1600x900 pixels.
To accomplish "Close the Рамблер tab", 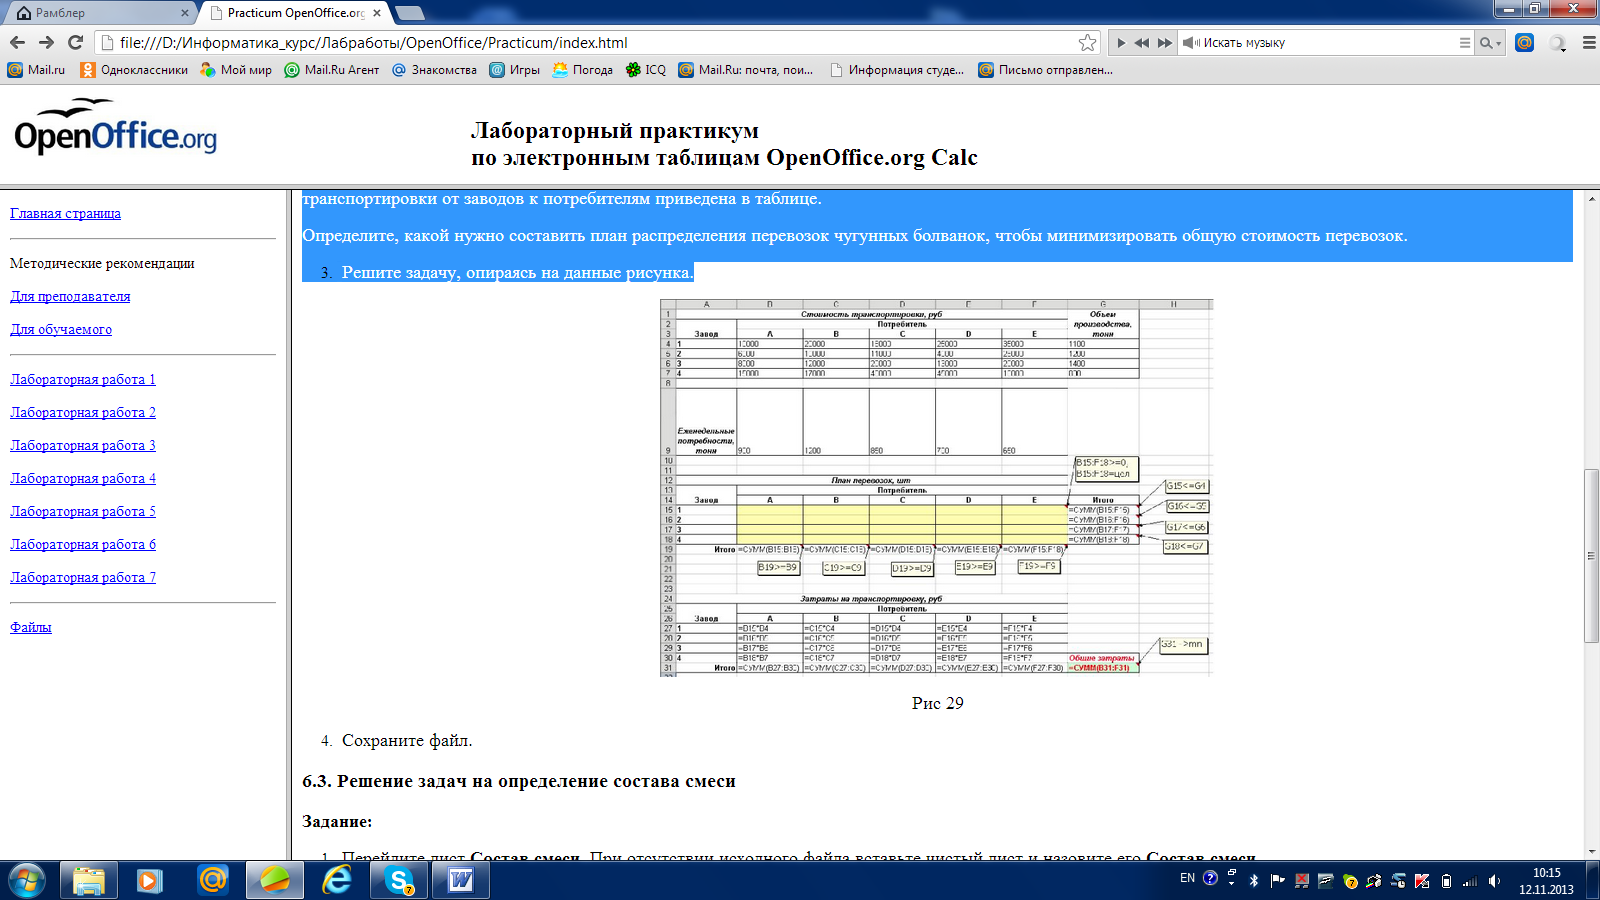I will click(x=184, y=13).
